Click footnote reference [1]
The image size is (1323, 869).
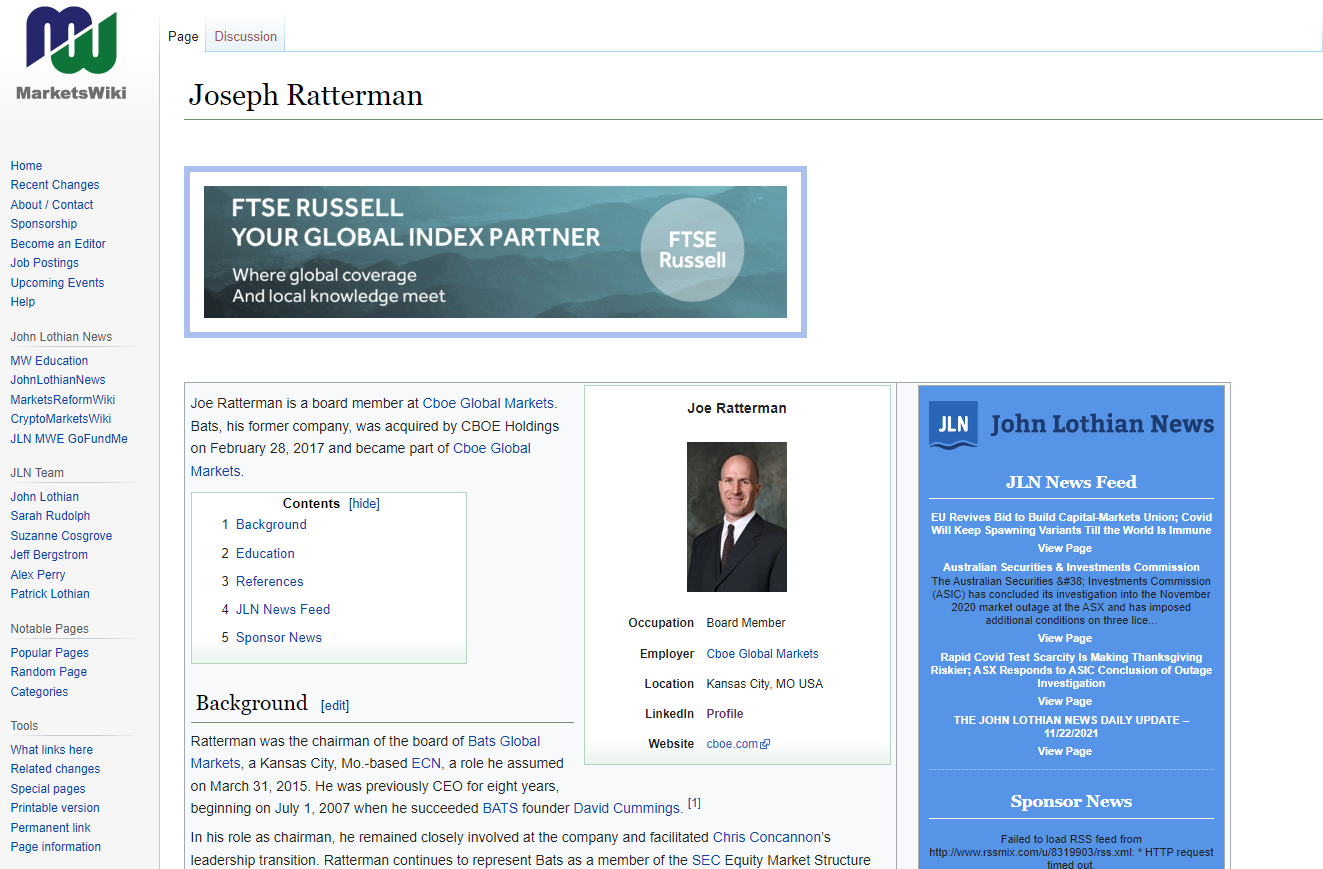[694, 803]
